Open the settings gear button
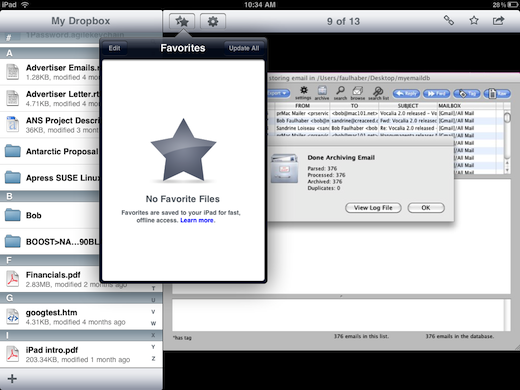The width and height of the screenshot is (520, 390). click(213, 22)
